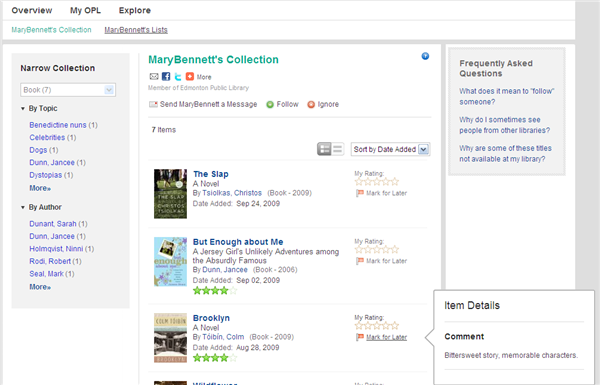
Task: Click the More sharing text link
Action: [x=204, y=77]
